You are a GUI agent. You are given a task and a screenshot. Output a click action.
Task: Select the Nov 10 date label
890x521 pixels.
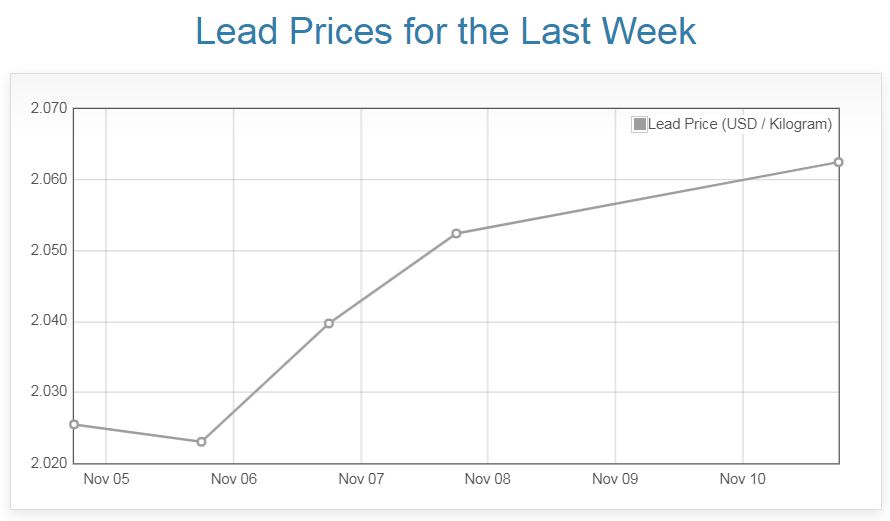coord(743,479)
